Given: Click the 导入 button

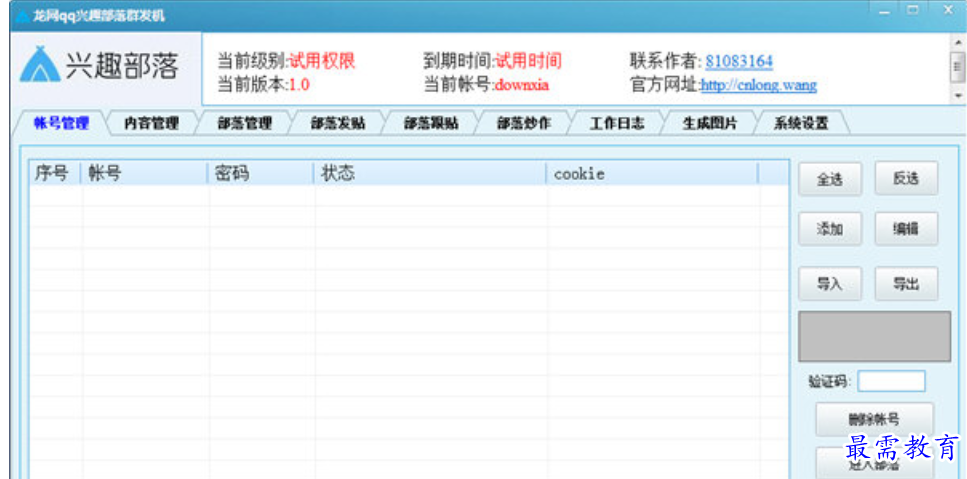Looking at the screenshot, I should point(830,284).
